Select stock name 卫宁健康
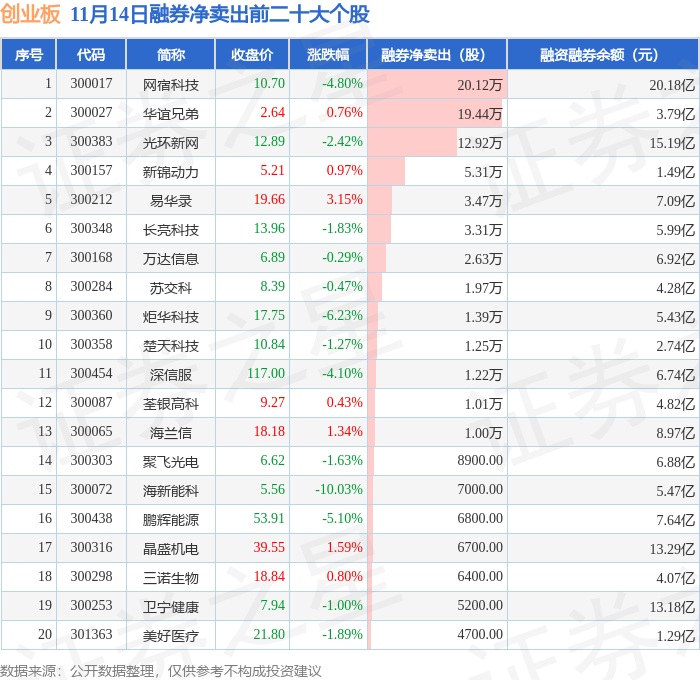This screenshot has height=680, width=700. (171, 607)
